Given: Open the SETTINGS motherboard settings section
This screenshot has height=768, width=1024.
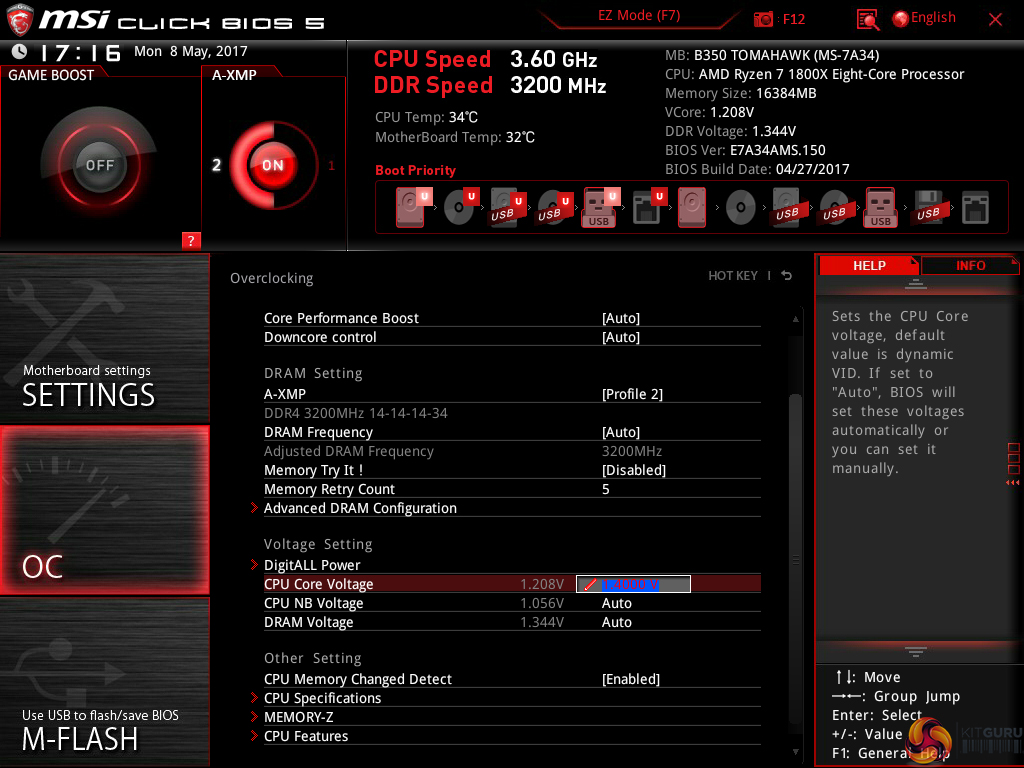Looking at the screenshot, I should [104, 338].
